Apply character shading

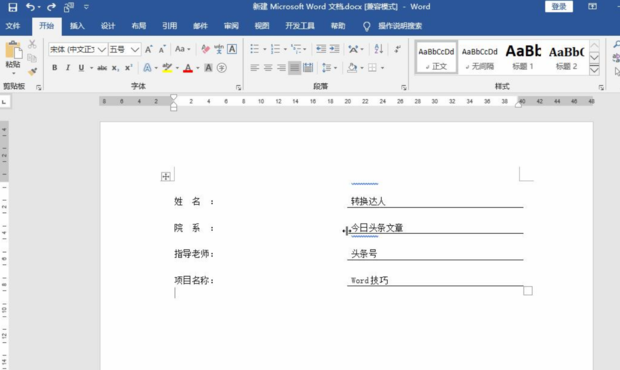(x=208, y=68)
